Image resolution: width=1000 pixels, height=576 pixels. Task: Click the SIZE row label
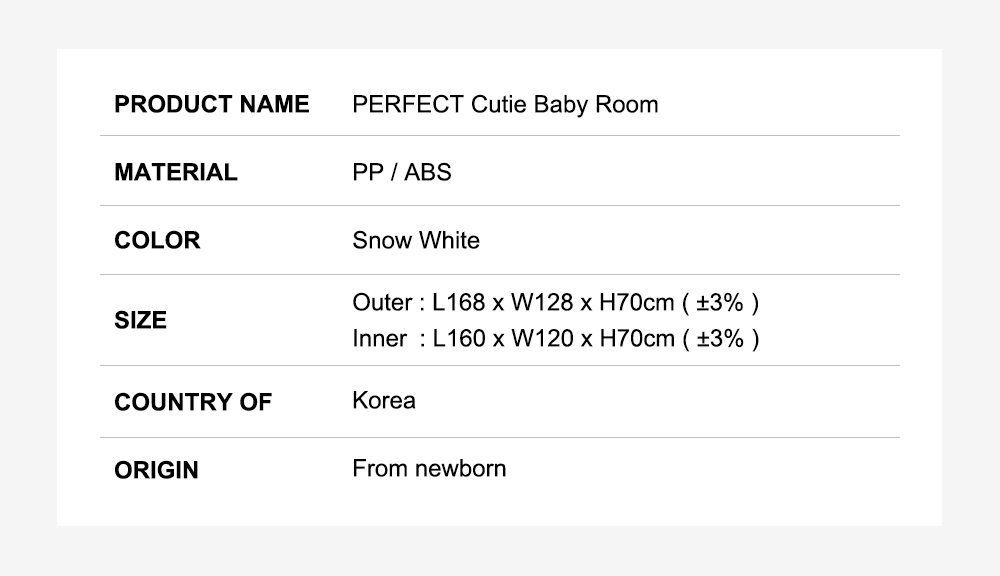pyautogui.click(x=140, y=321)
